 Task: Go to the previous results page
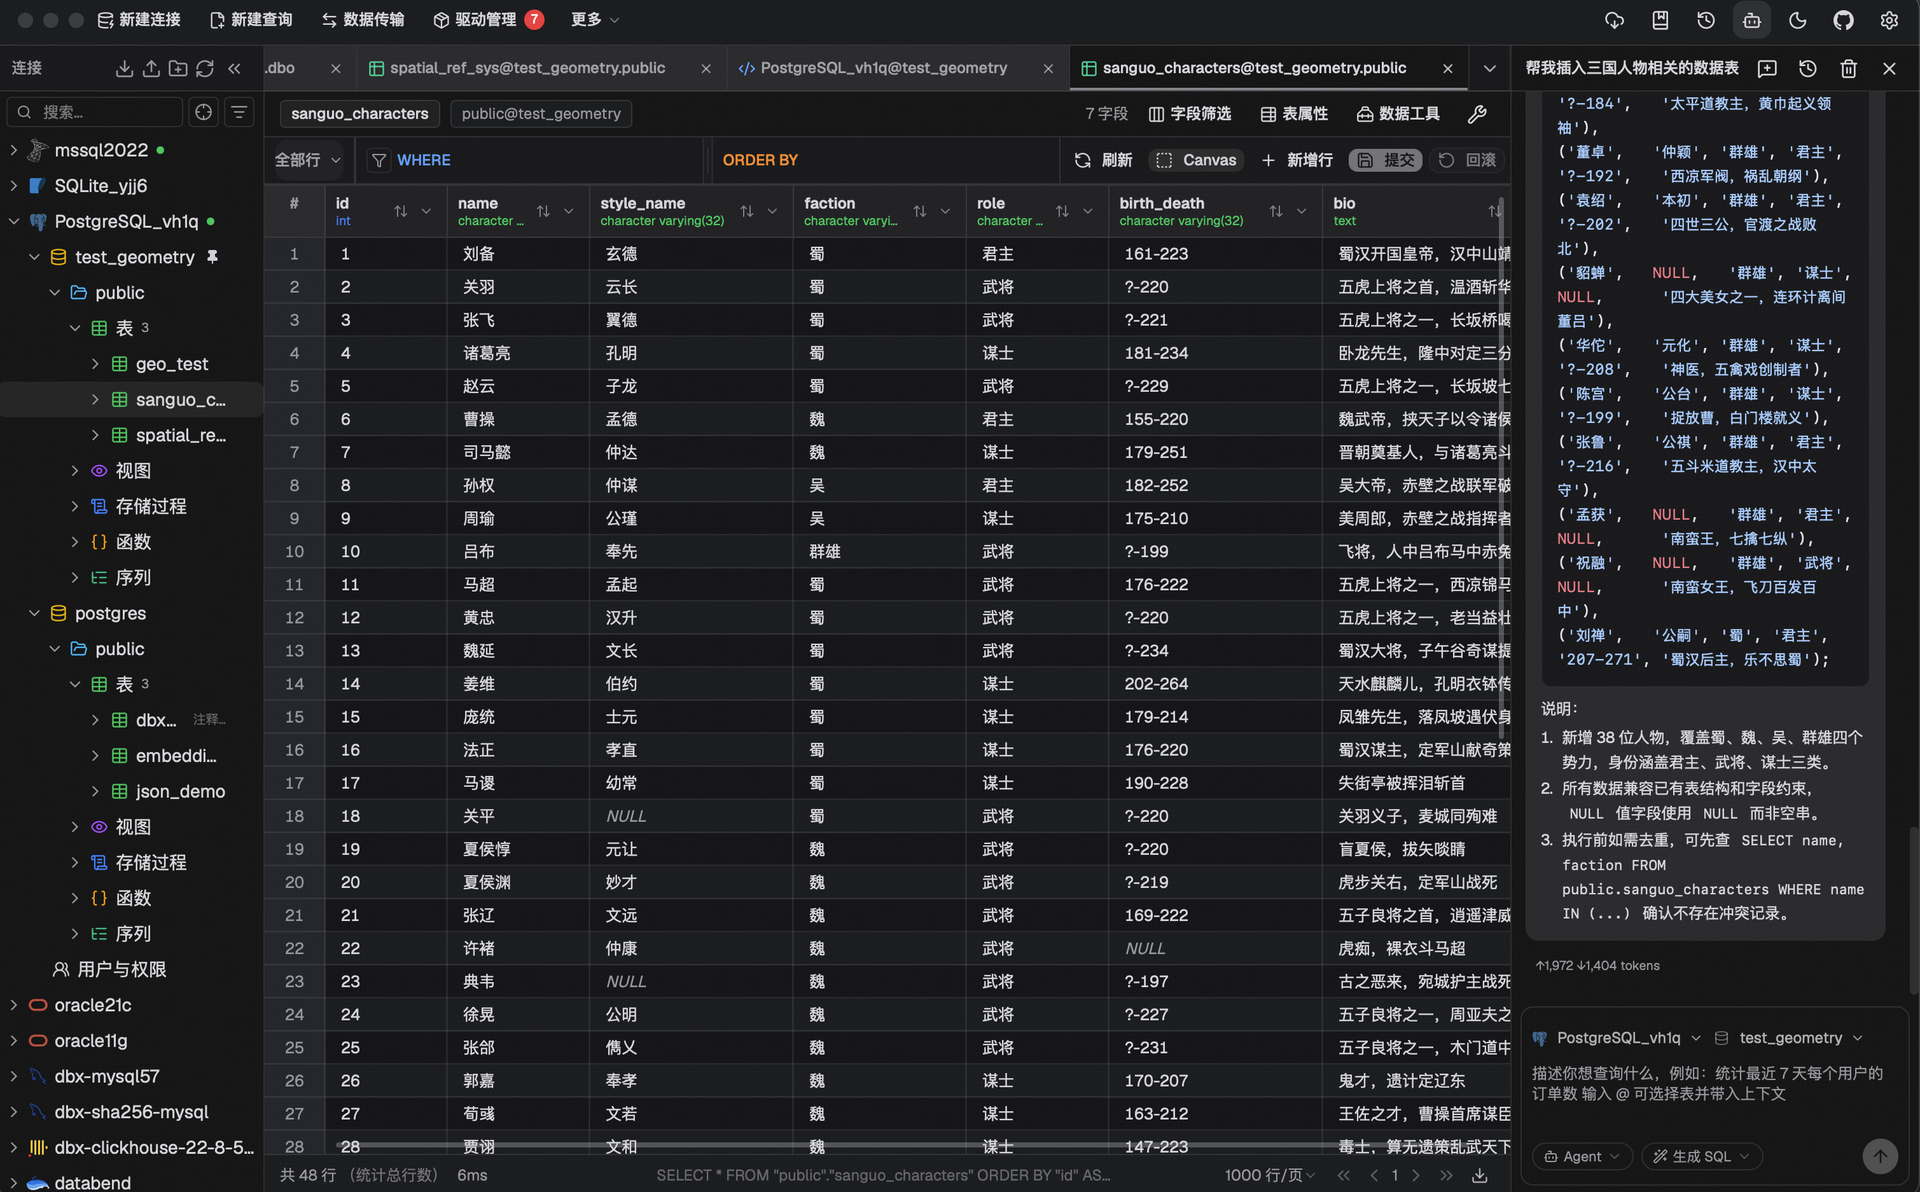1374,1175
